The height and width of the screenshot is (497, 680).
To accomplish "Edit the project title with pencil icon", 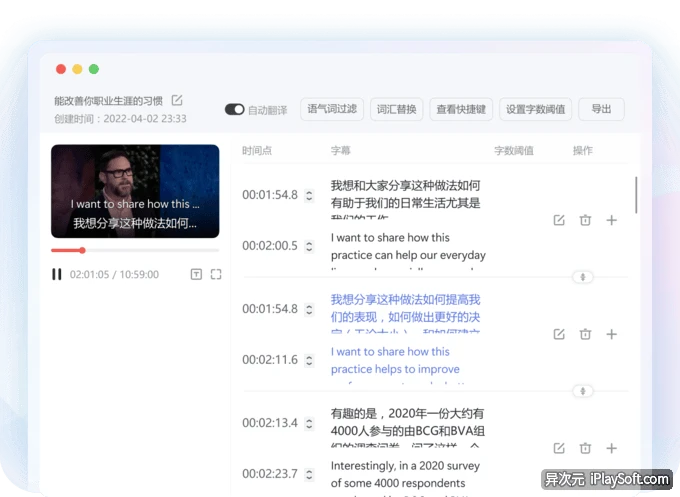I will (177, 100).
